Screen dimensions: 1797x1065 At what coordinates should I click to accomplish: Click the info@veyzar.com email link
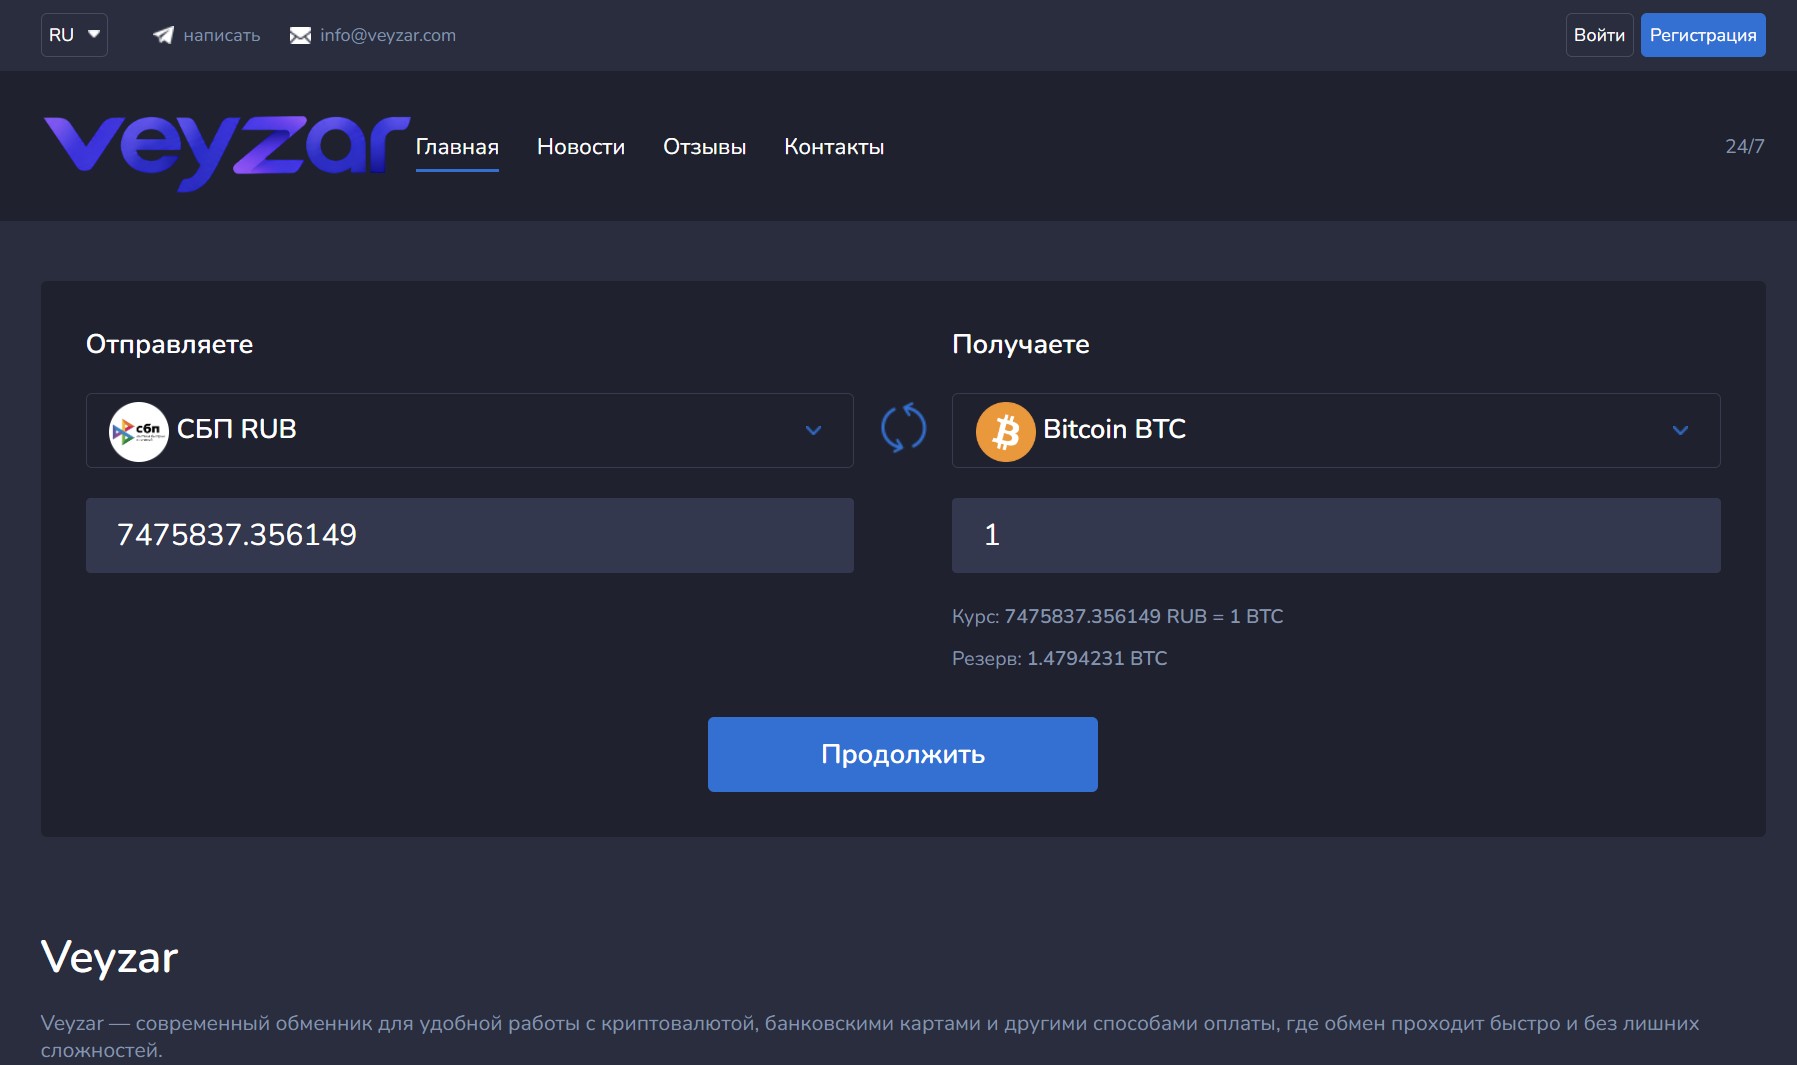point(388,35)
